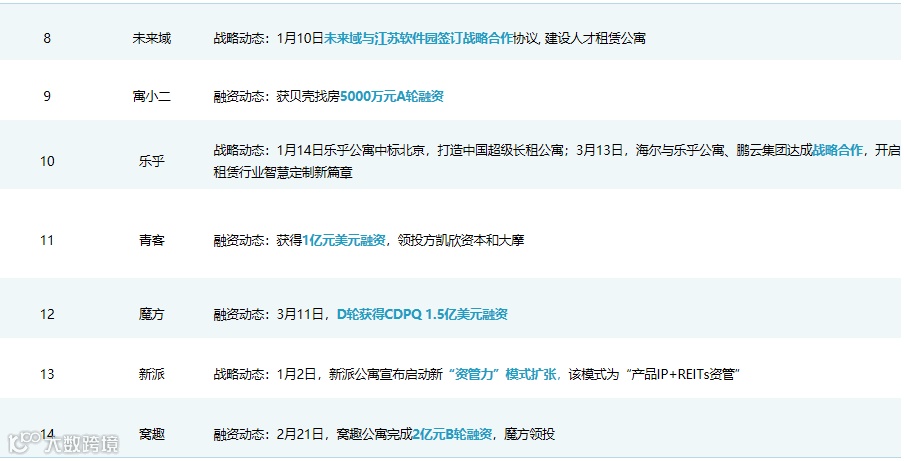
Task: Select the 新派 company name
Action: click(152, 375)
